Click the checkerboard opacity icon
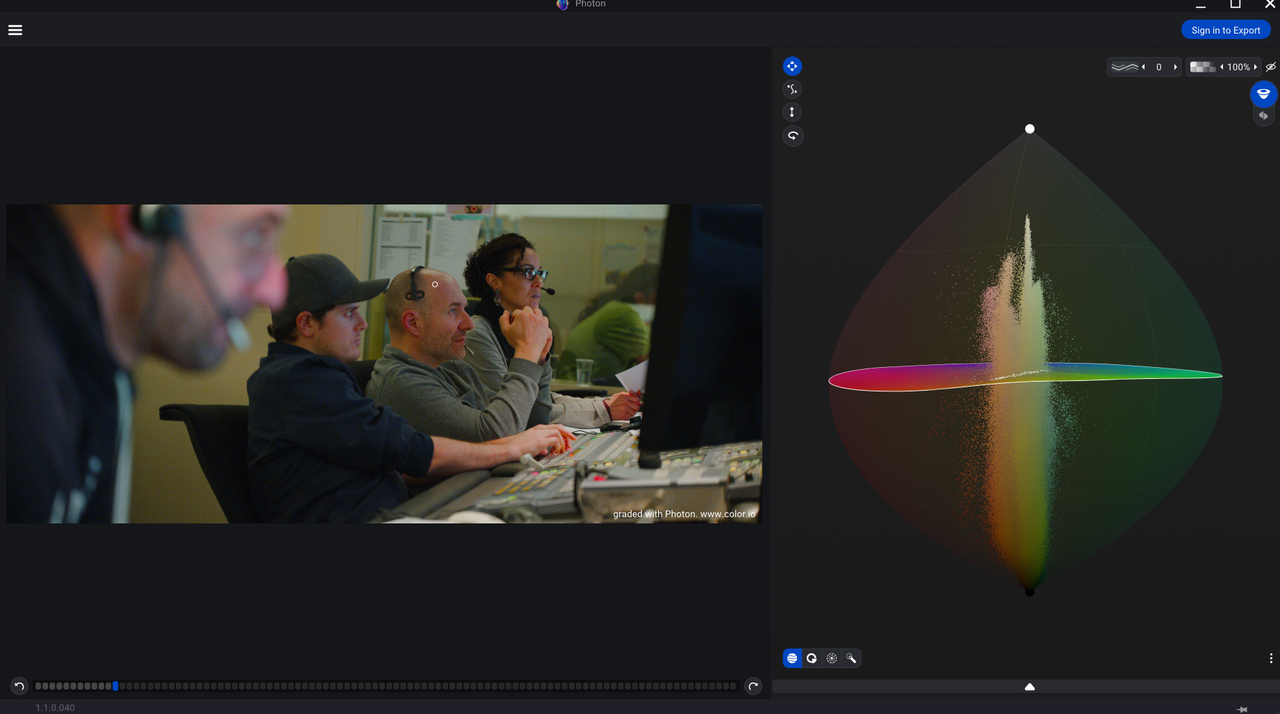This screenshot has width=1280, height=714. (x=1203, y=67)
